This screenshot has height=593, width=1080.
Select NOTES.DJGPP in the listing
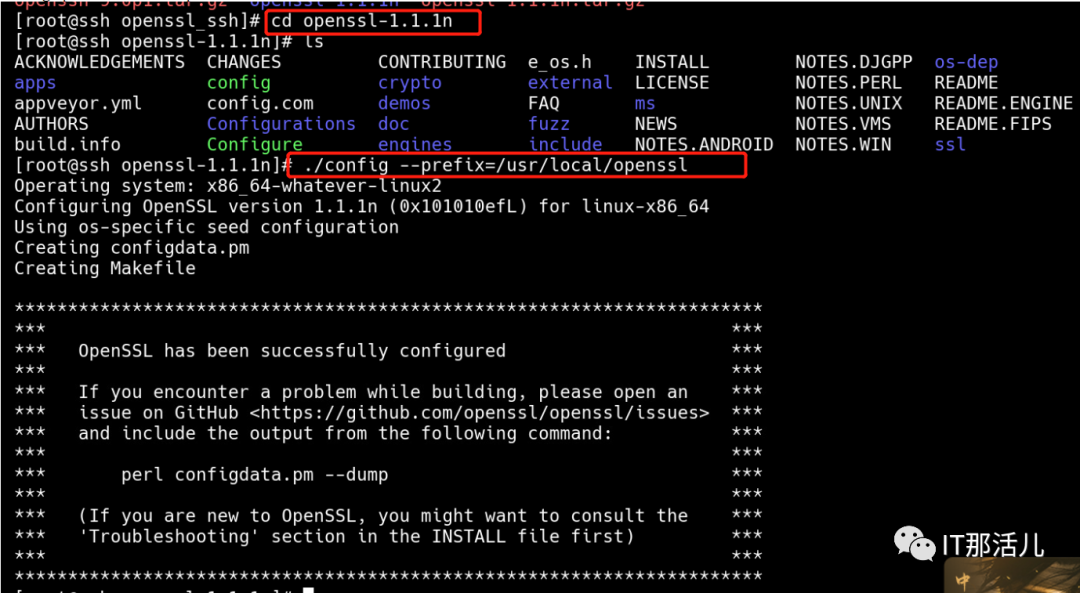coord(854,62)
